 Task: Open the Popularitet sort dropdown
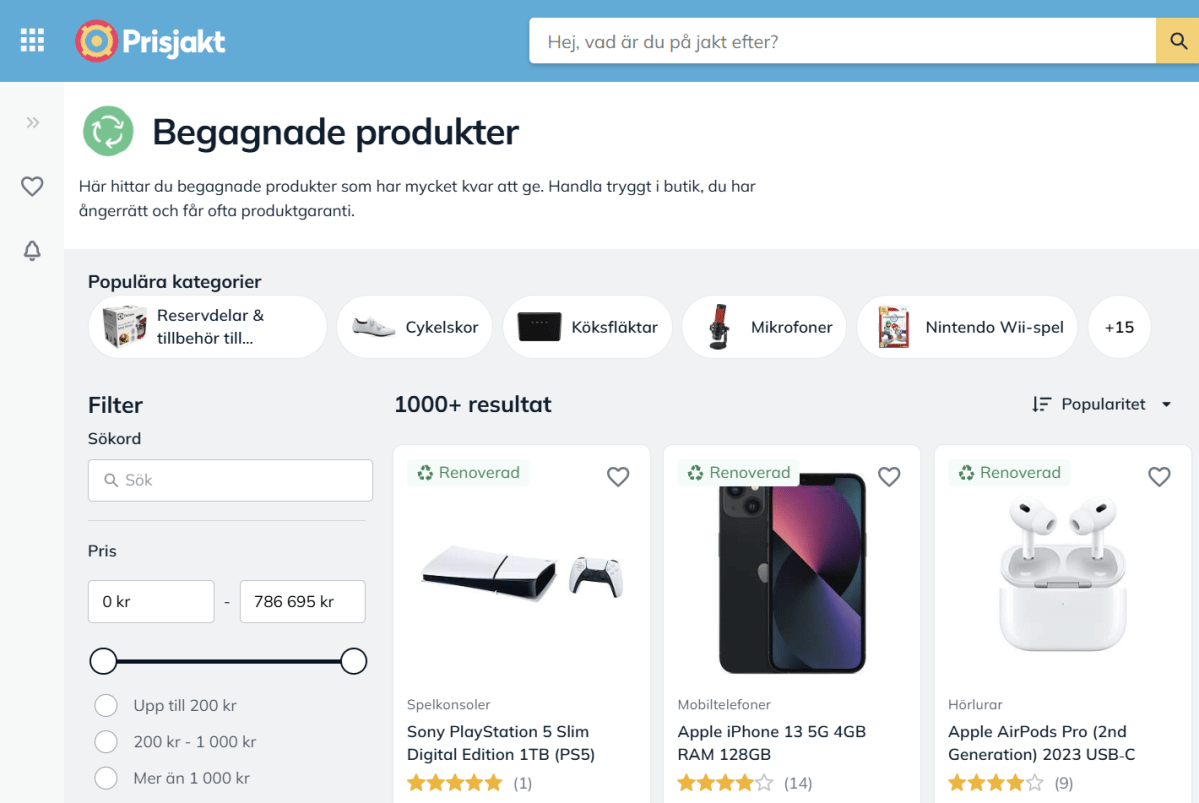coord(1102,404)
